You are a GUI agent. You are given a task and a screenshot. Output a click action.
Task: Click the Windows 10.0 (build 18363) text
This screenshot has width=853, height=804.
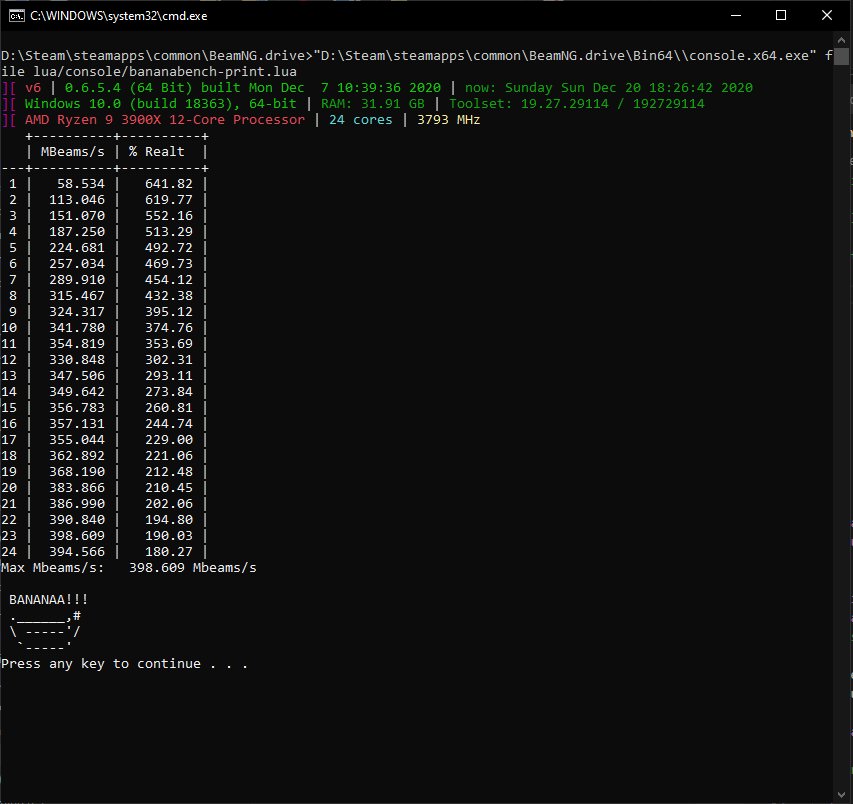click(x=132, y=104)
